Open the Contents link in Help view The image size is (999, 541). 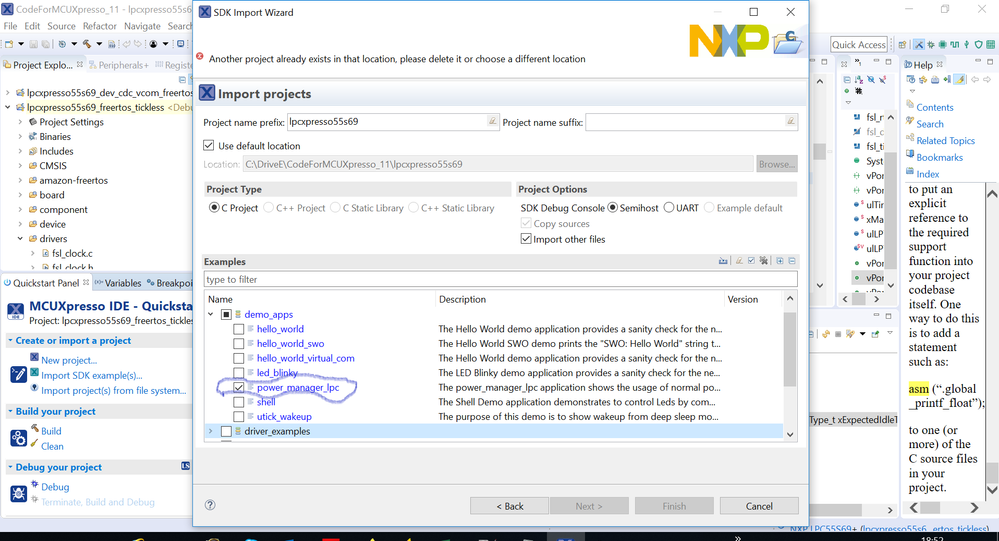click(x=935, y=108)
